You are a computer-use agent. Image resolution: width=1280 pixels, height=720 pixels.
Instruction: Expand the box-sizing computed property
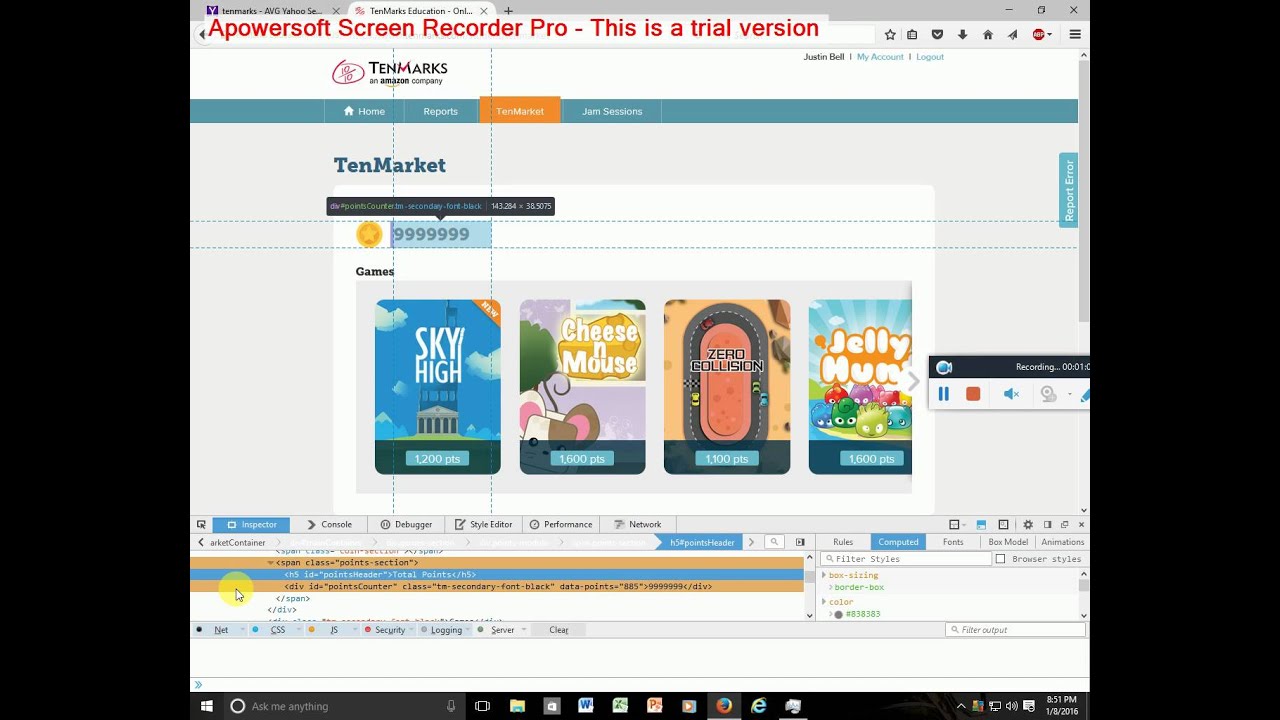pos(824,575)
